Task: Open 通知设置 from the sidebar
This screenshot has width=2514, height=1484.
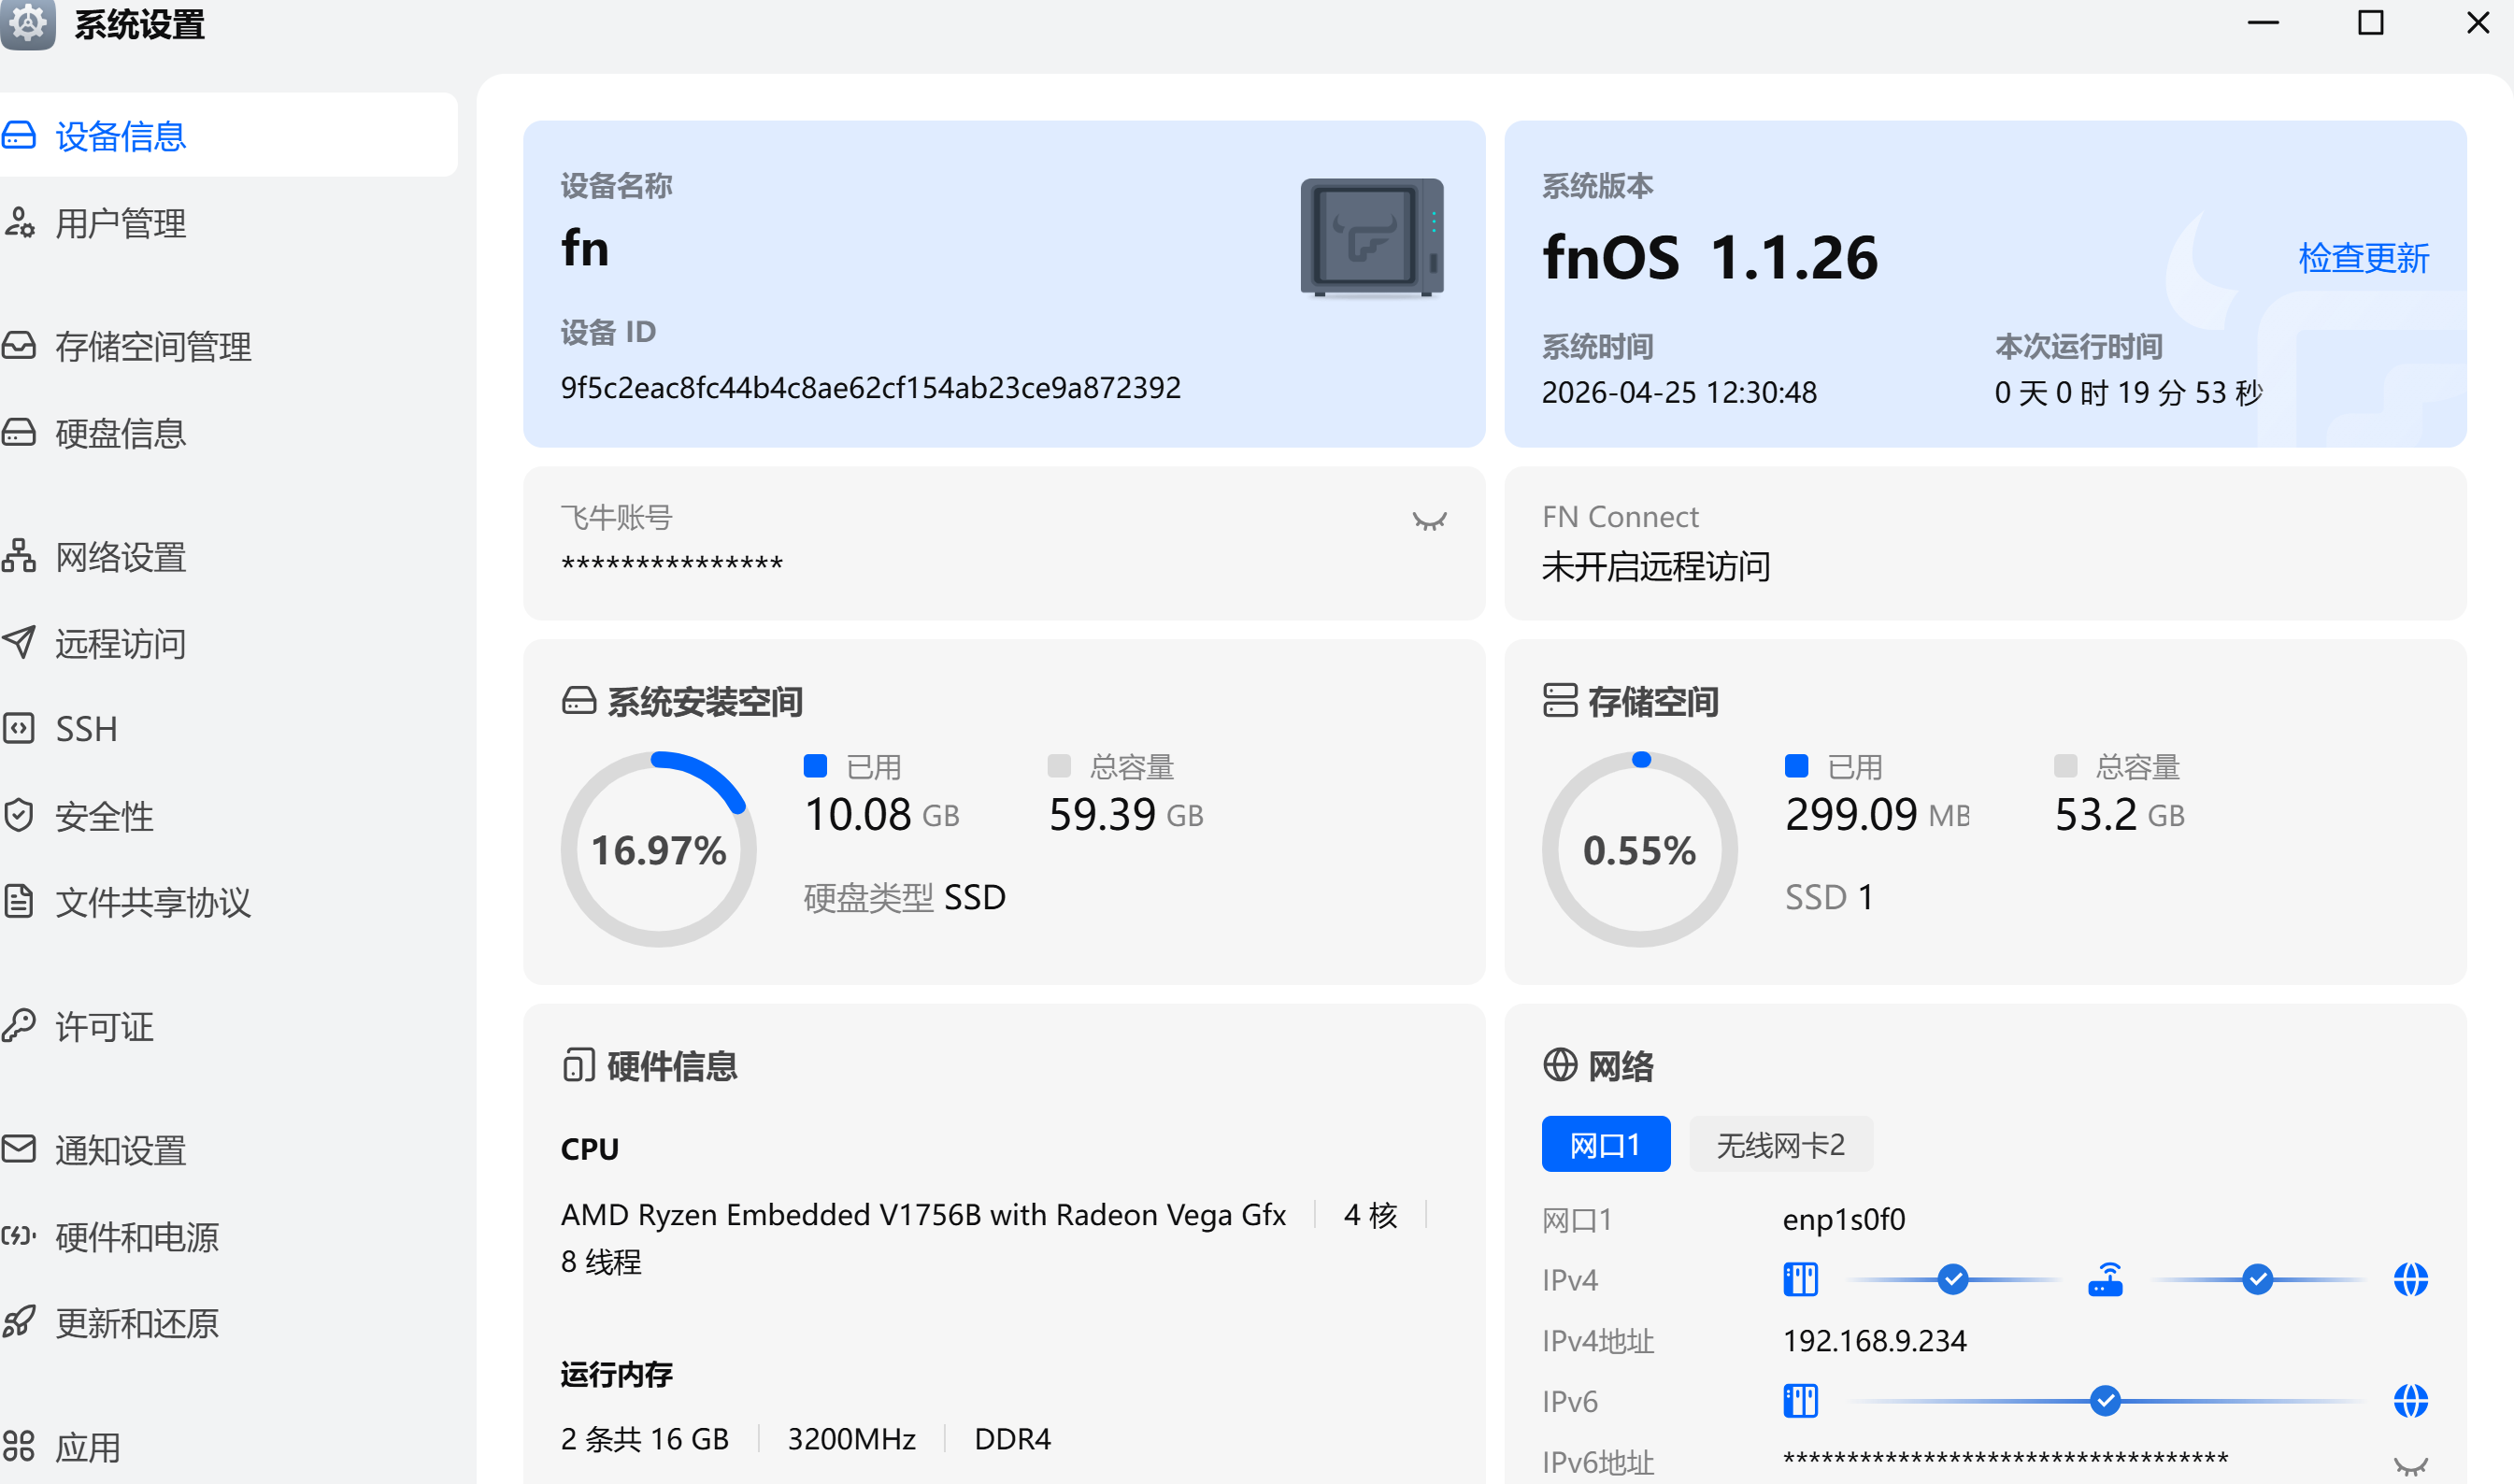Action: (120, 1151)
